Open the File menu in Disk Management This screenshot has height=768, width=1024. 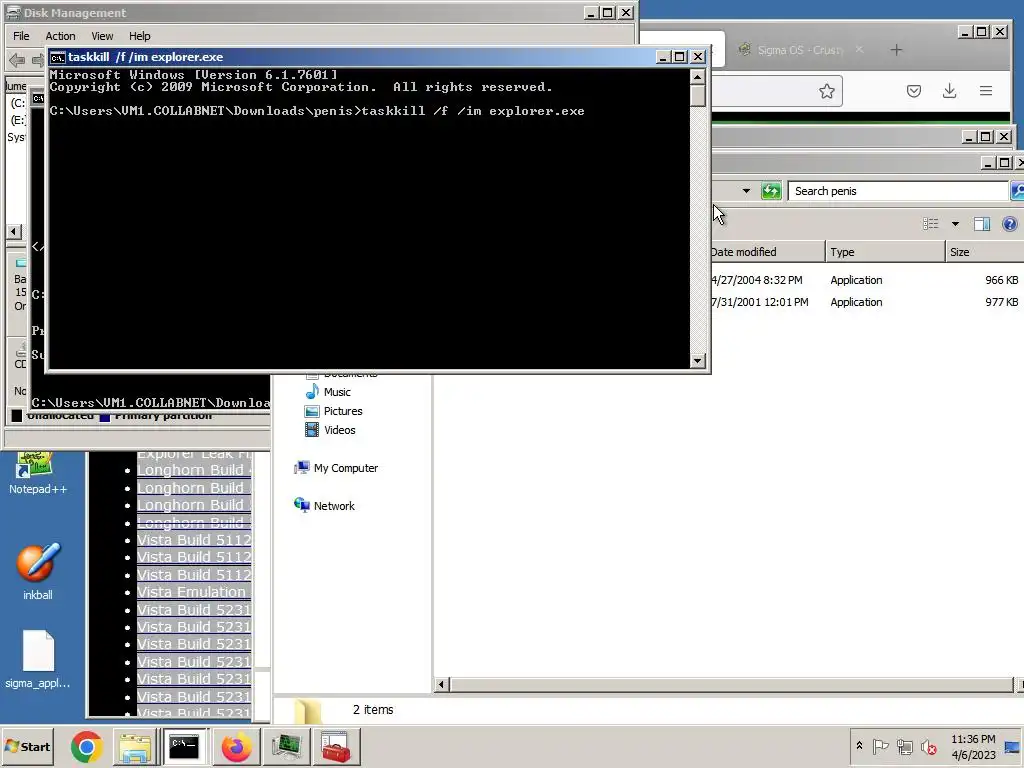point(21,36)
